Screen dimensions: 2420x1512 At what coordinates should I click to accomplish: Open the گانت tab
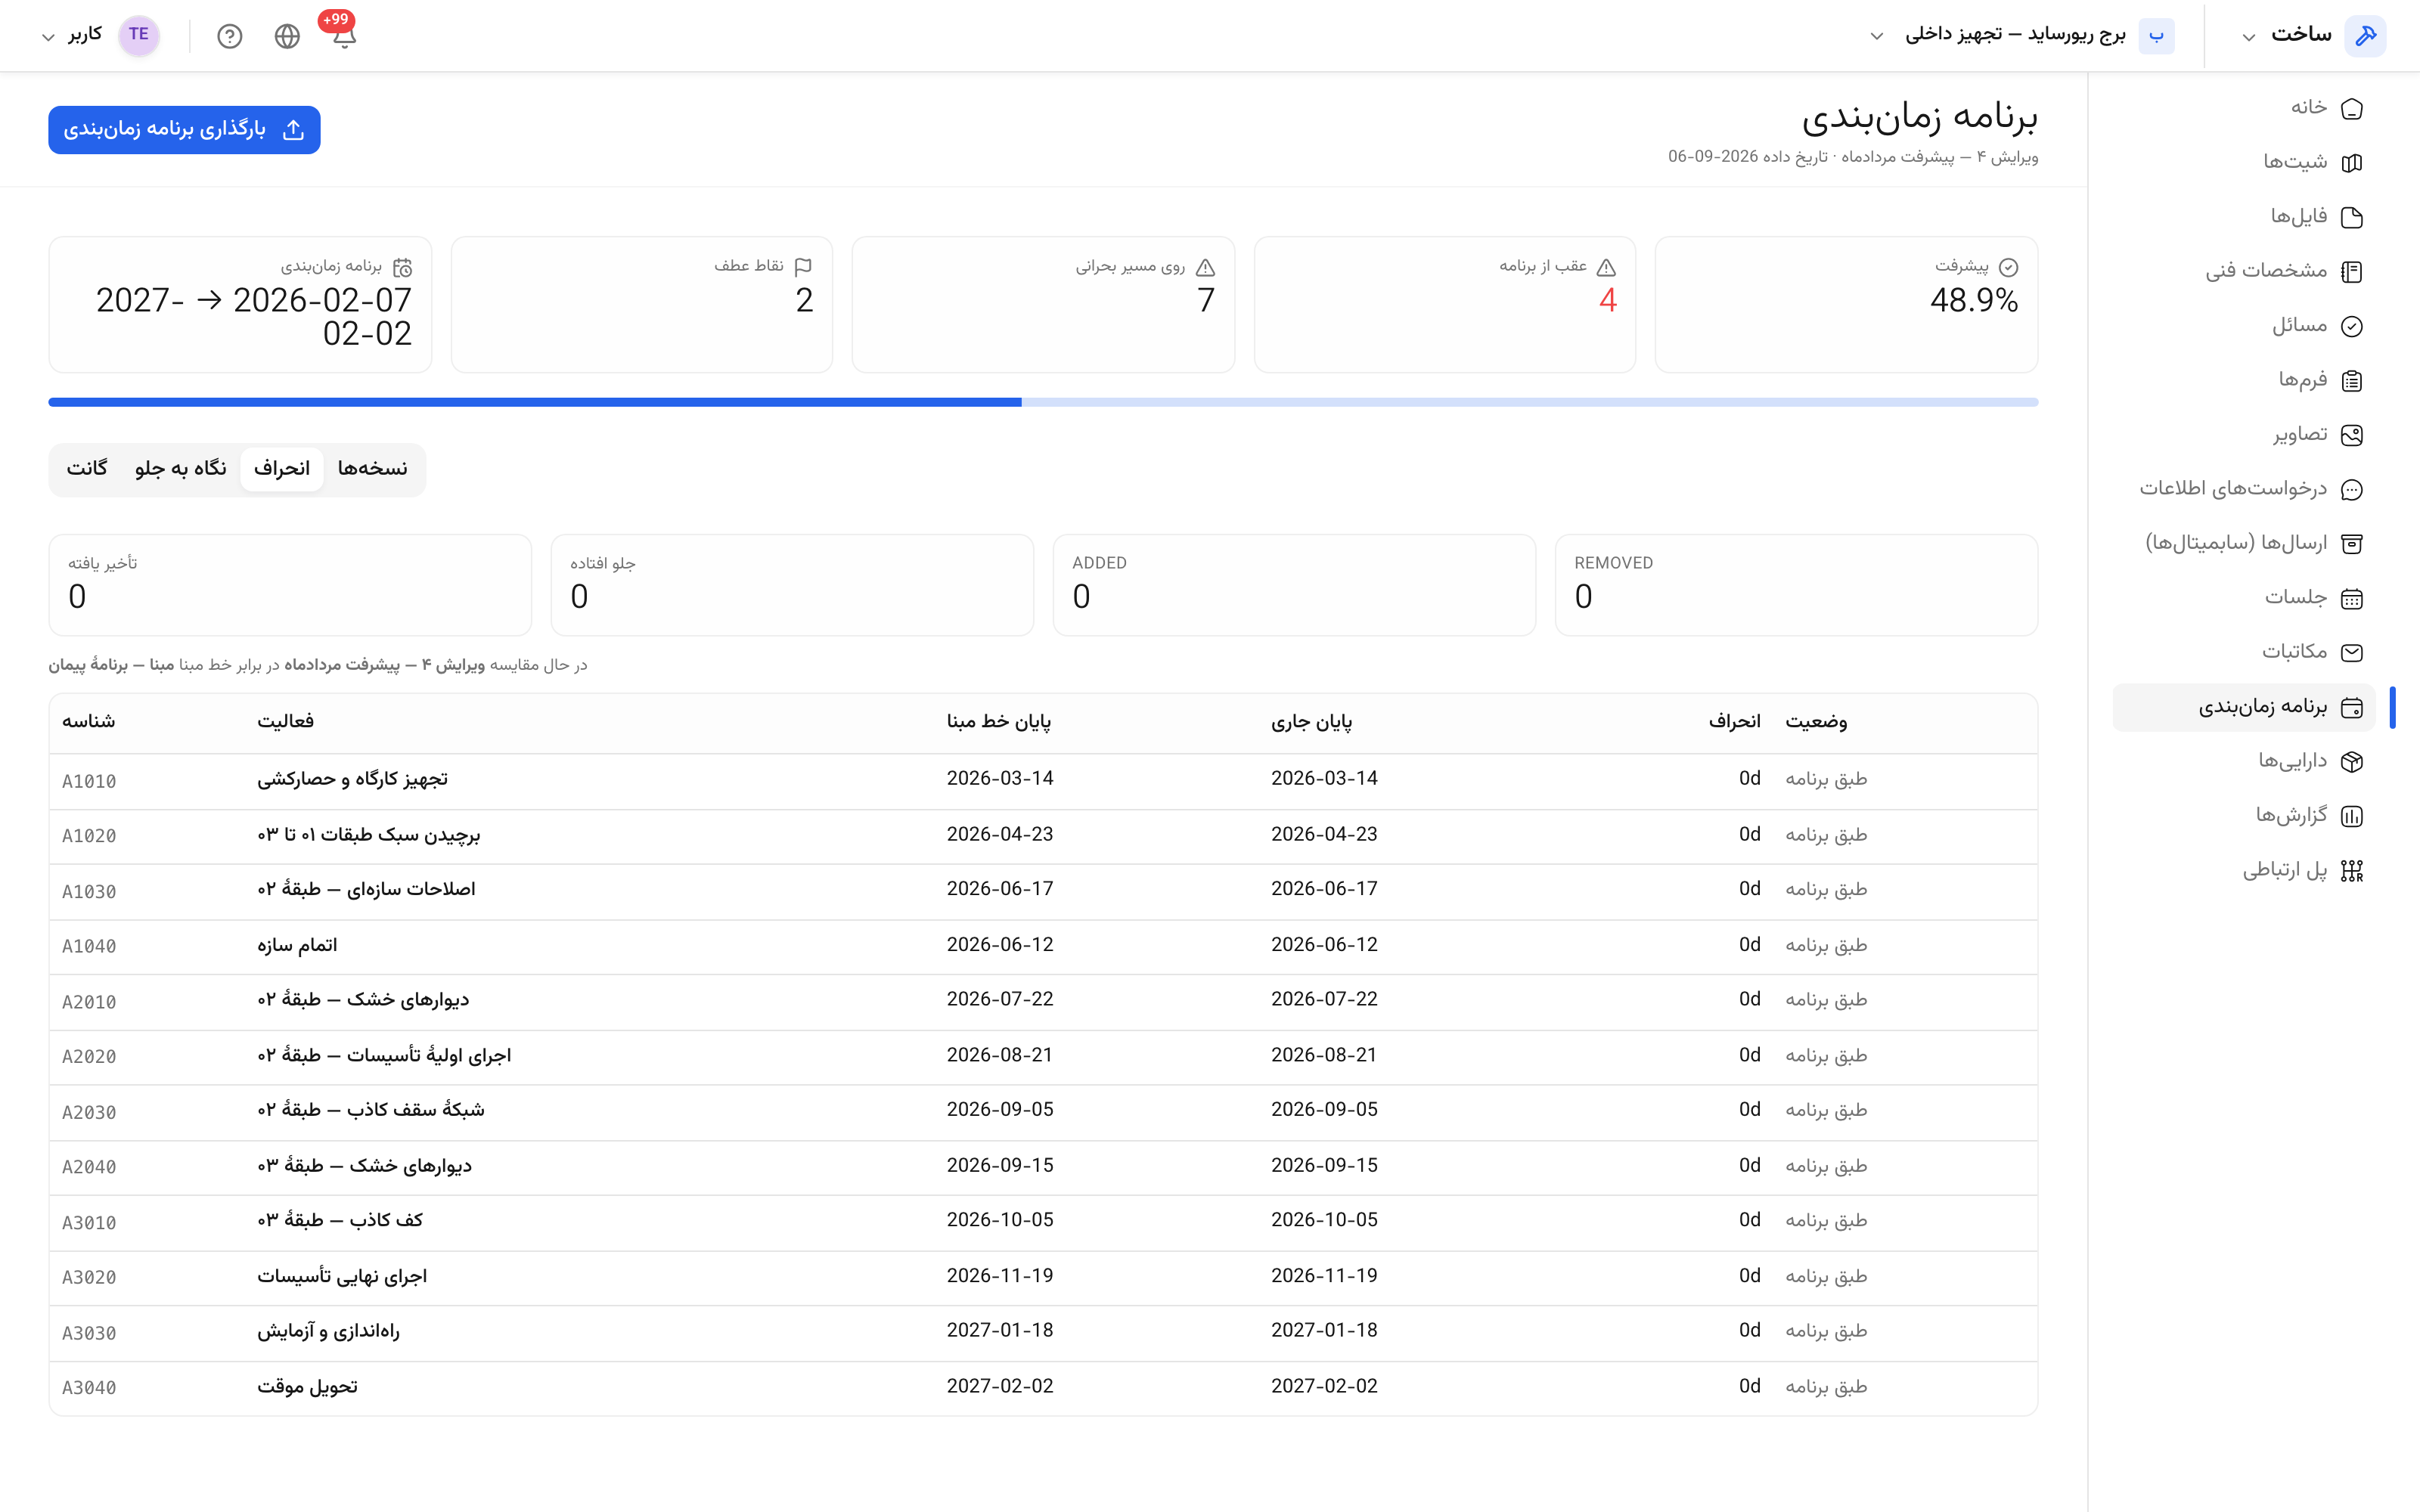tap(87, 469)
